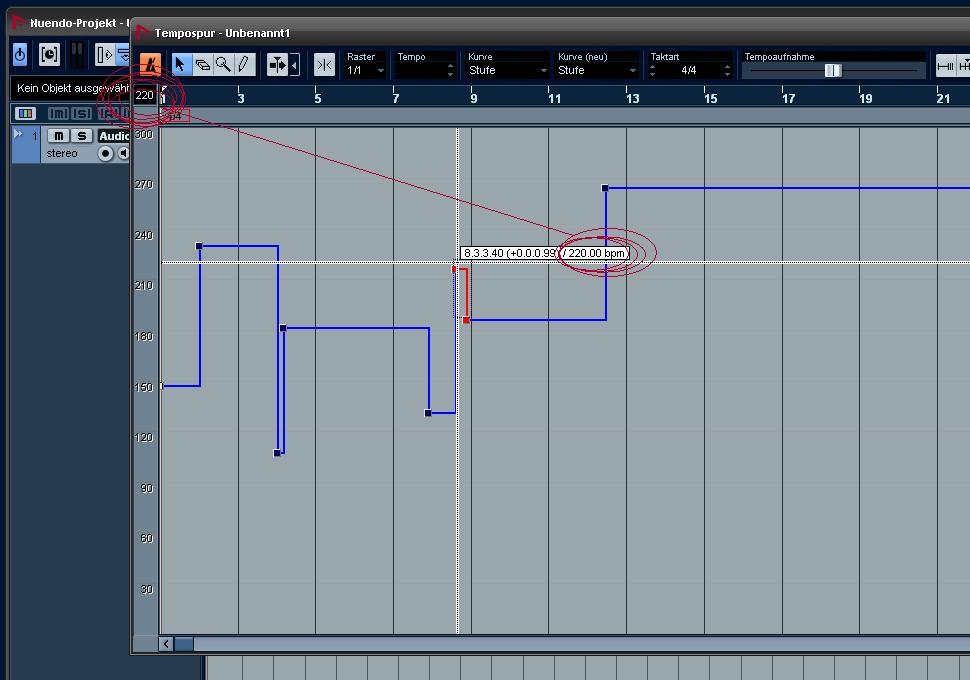Click the 'Kein Objekt ausgewählt' info line

coord(71,88)
